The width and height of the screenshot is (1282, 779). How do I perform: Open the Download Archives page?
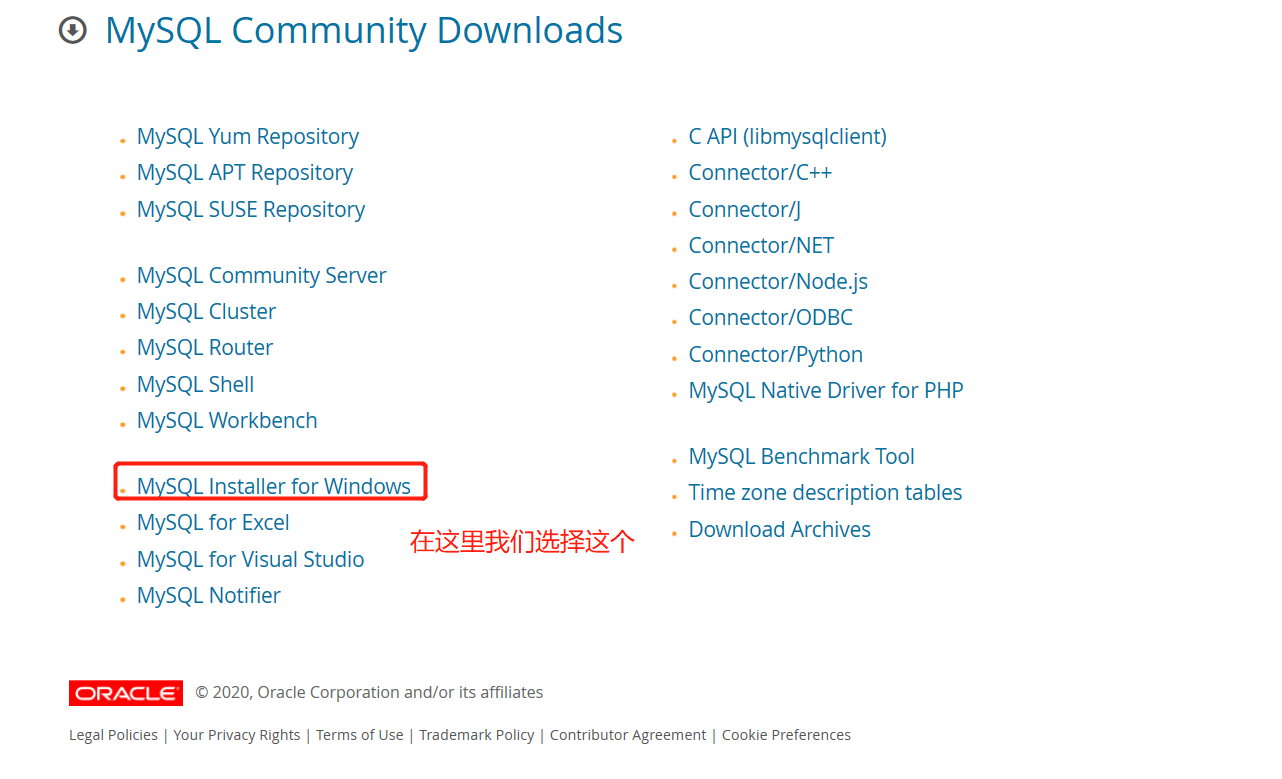point(779,529)
